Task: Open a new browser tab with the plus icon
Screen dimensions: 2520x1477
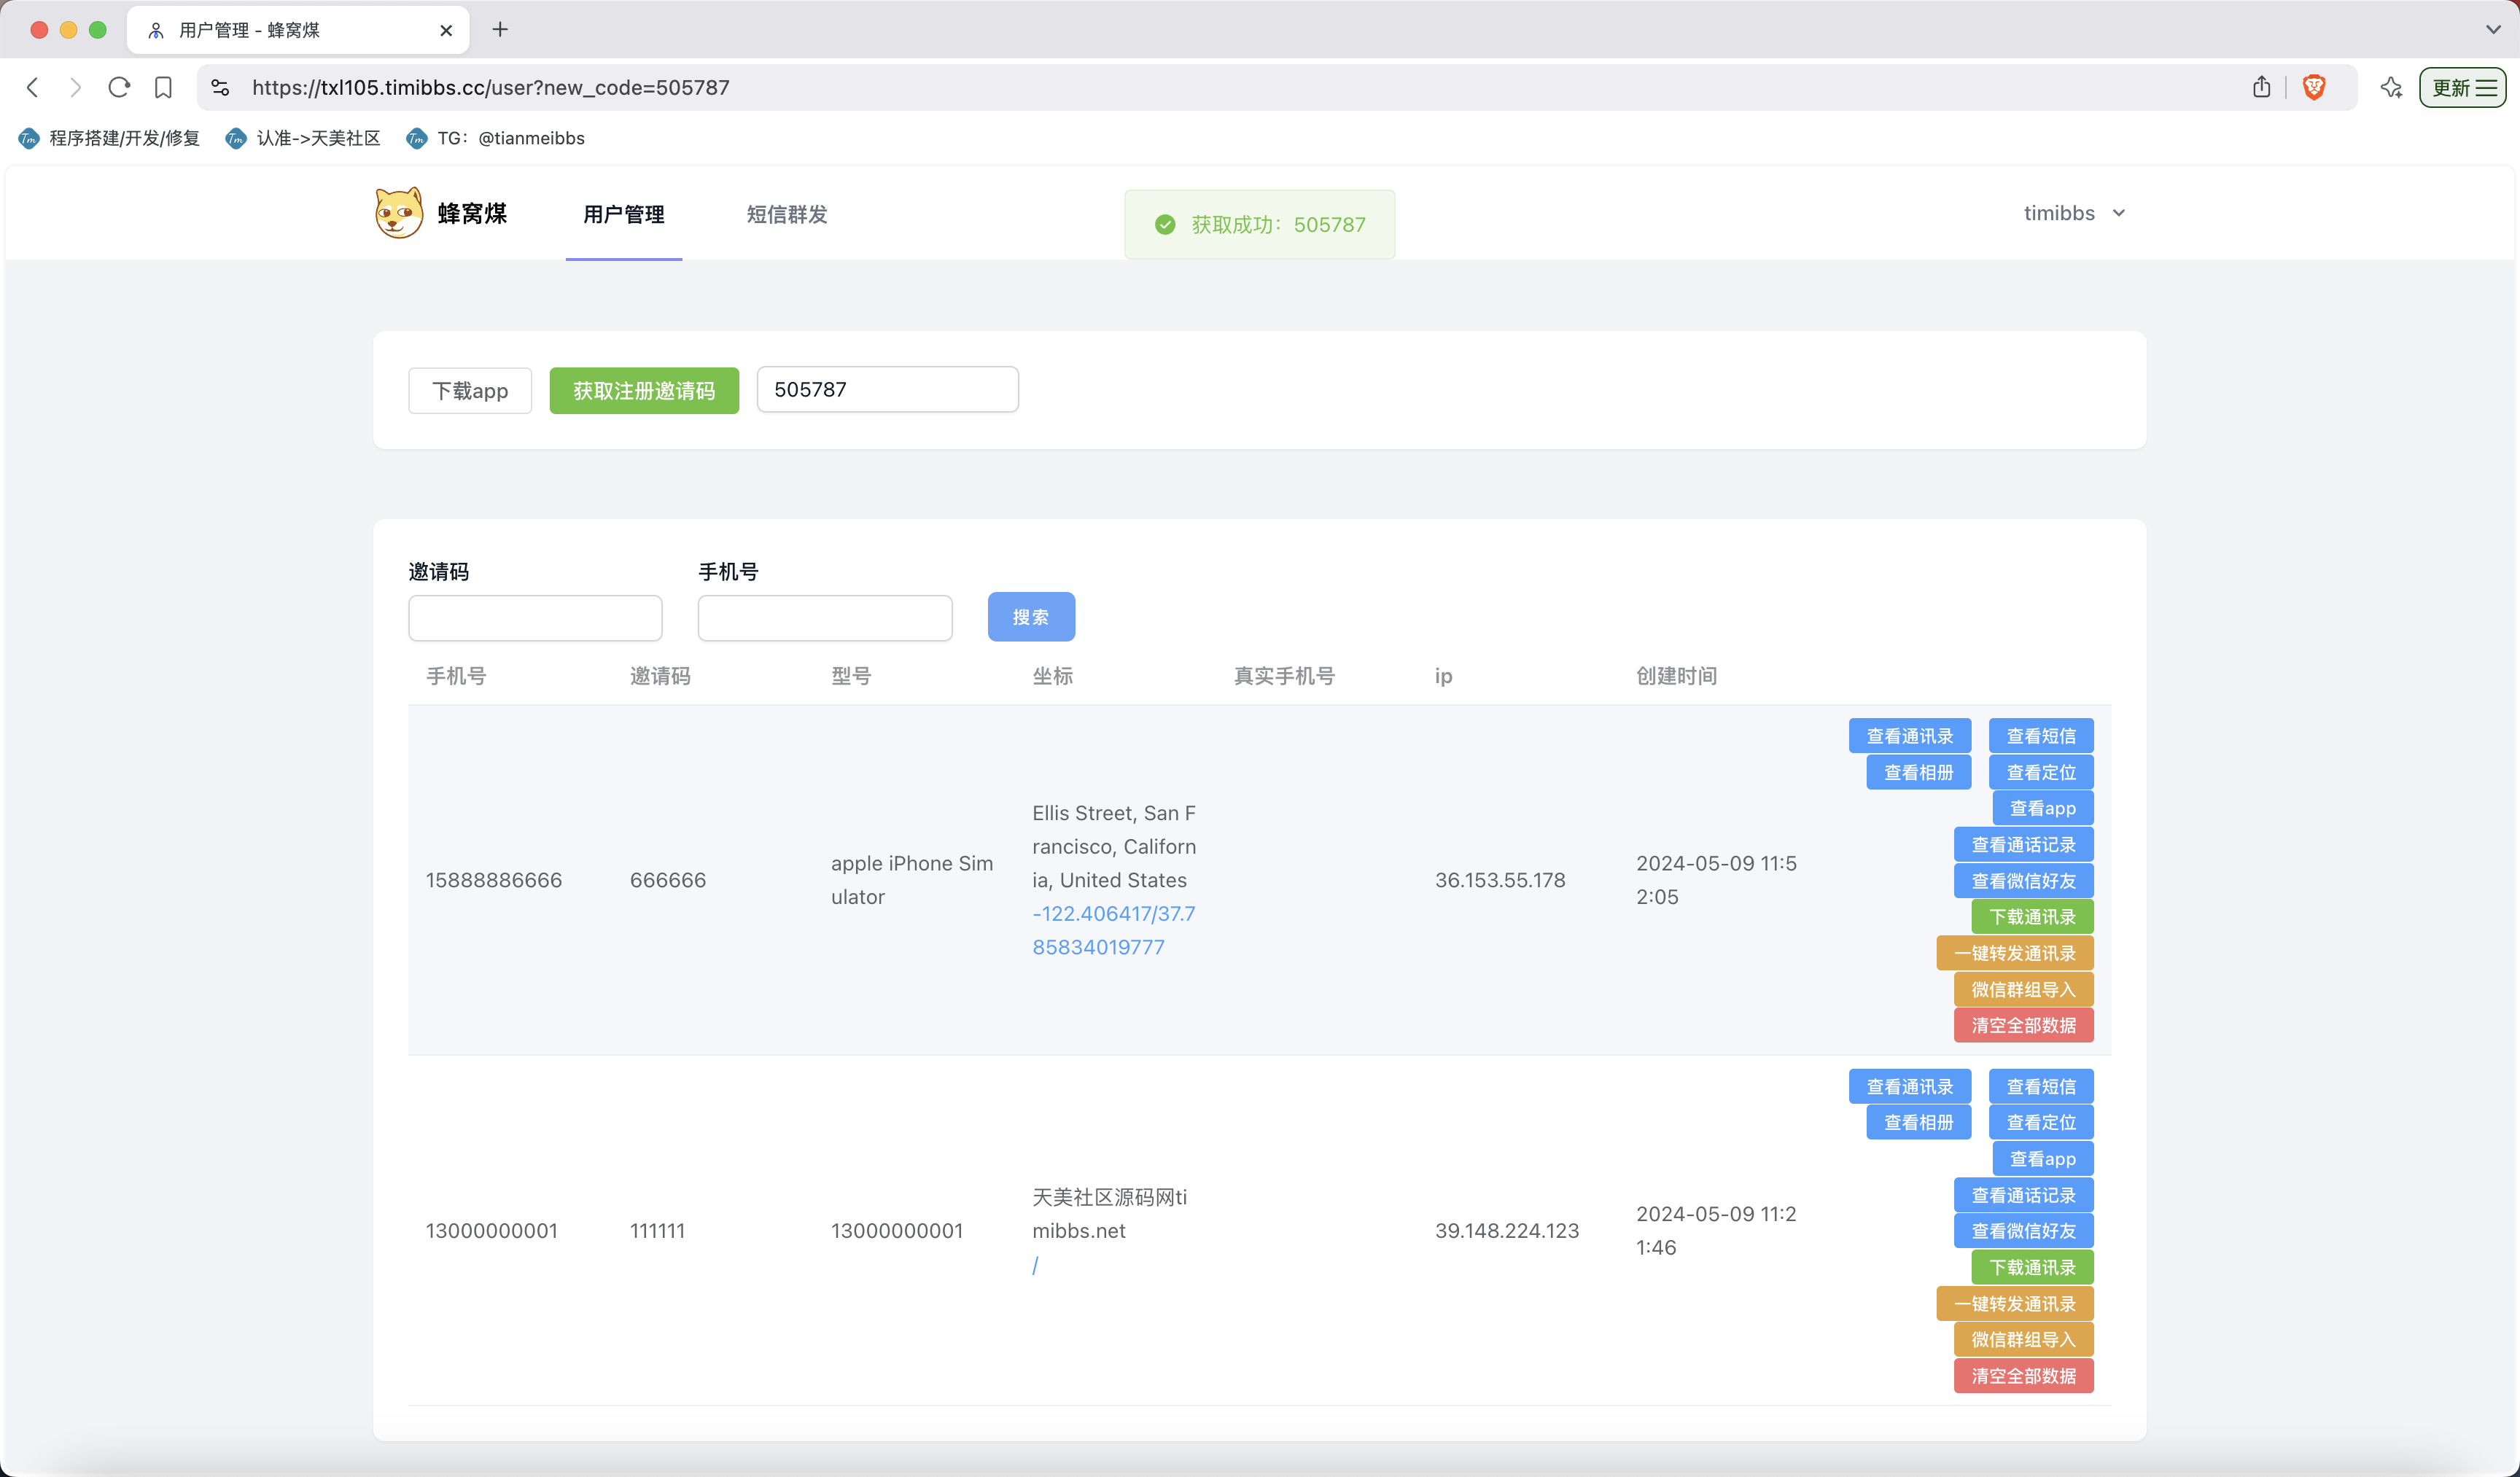Action: (500, 29)
